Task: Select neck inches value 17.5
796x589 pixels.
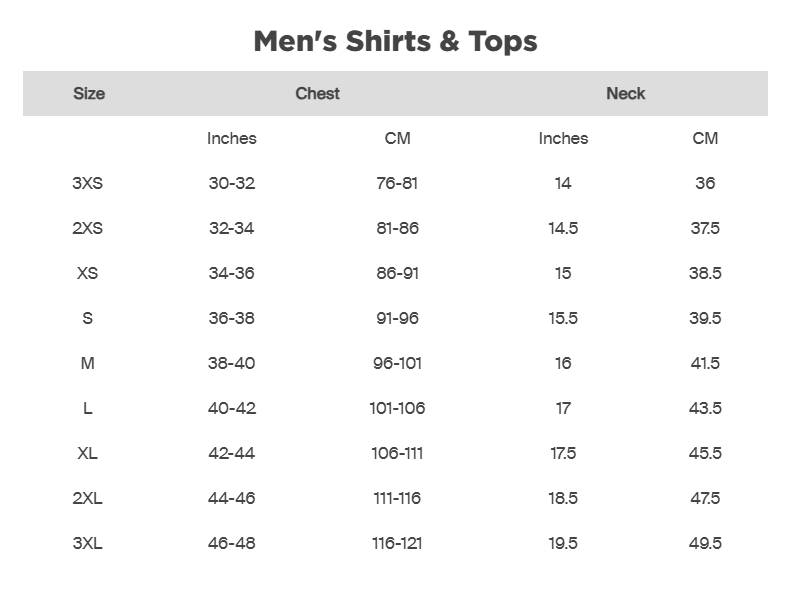Action: (563, 453)
